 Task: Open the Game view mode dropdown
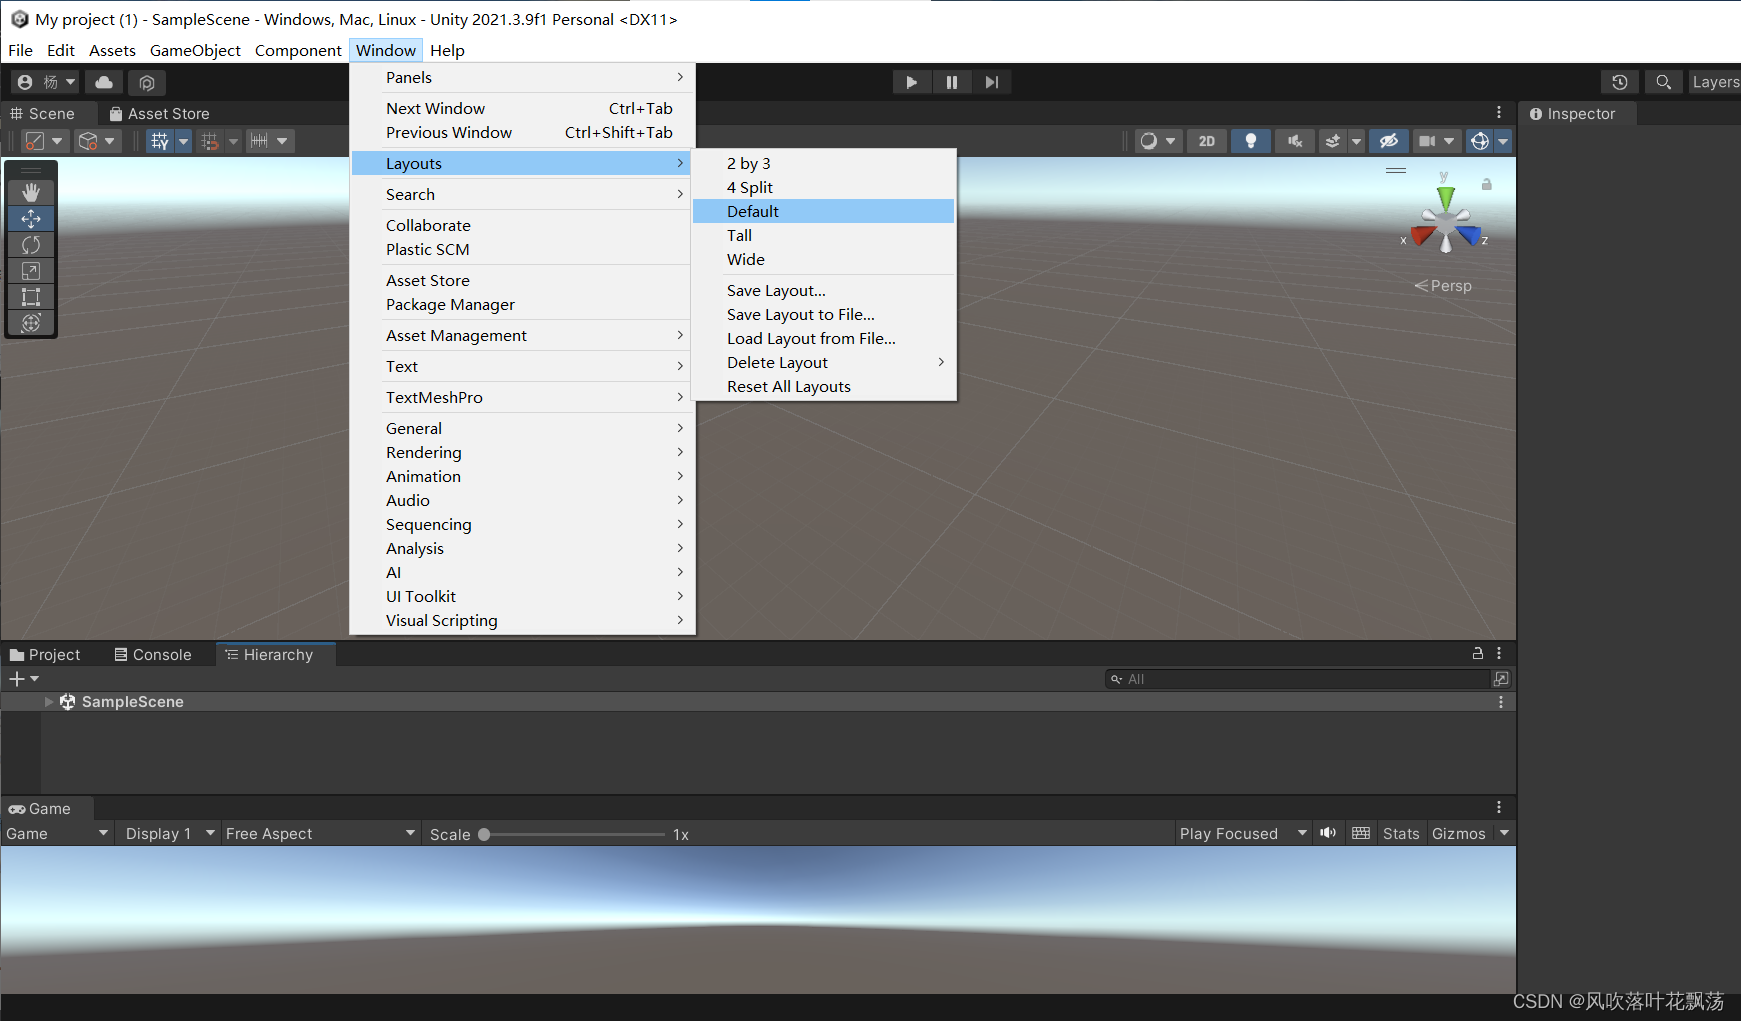tap(56, 833)
